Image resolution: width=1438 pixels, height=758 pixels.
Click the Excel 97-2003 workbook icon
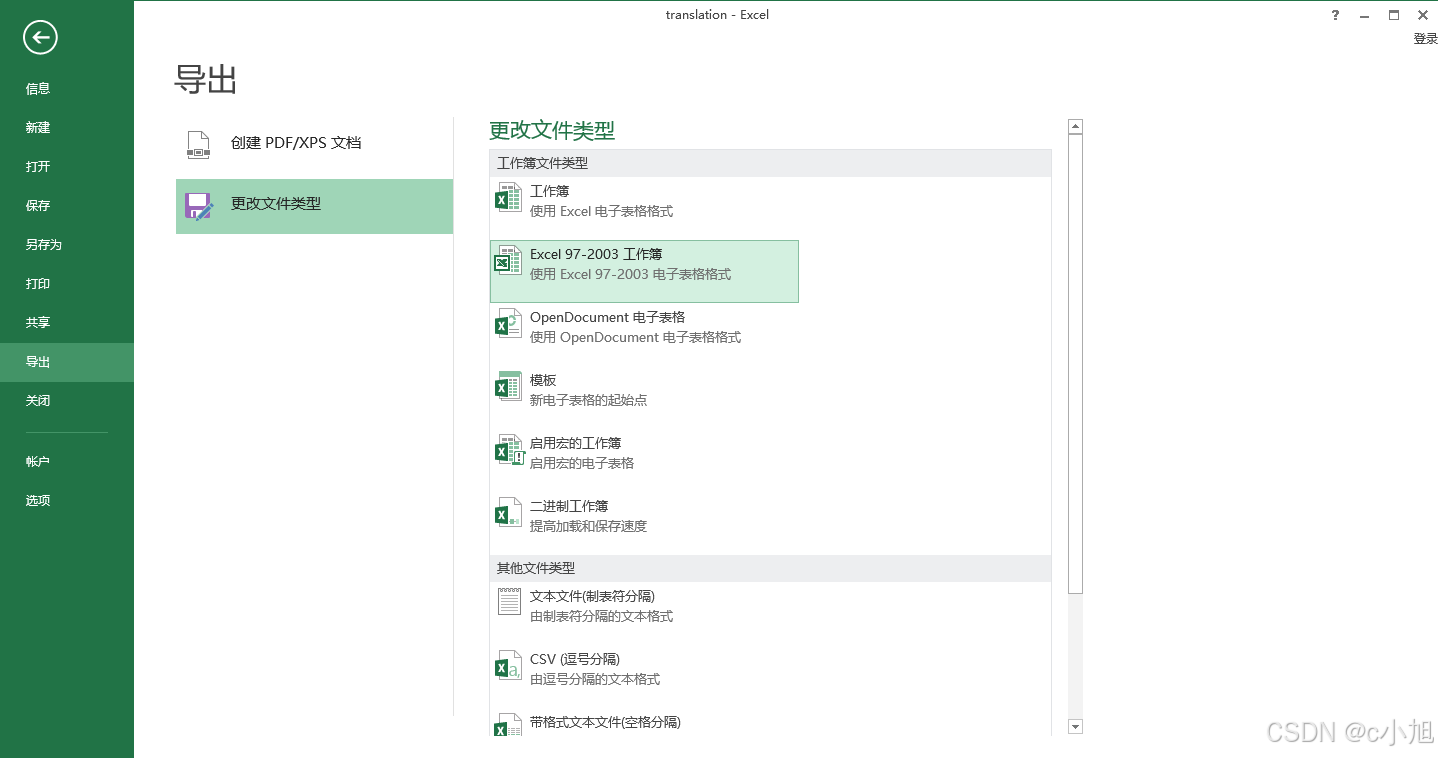coord(509,261)
